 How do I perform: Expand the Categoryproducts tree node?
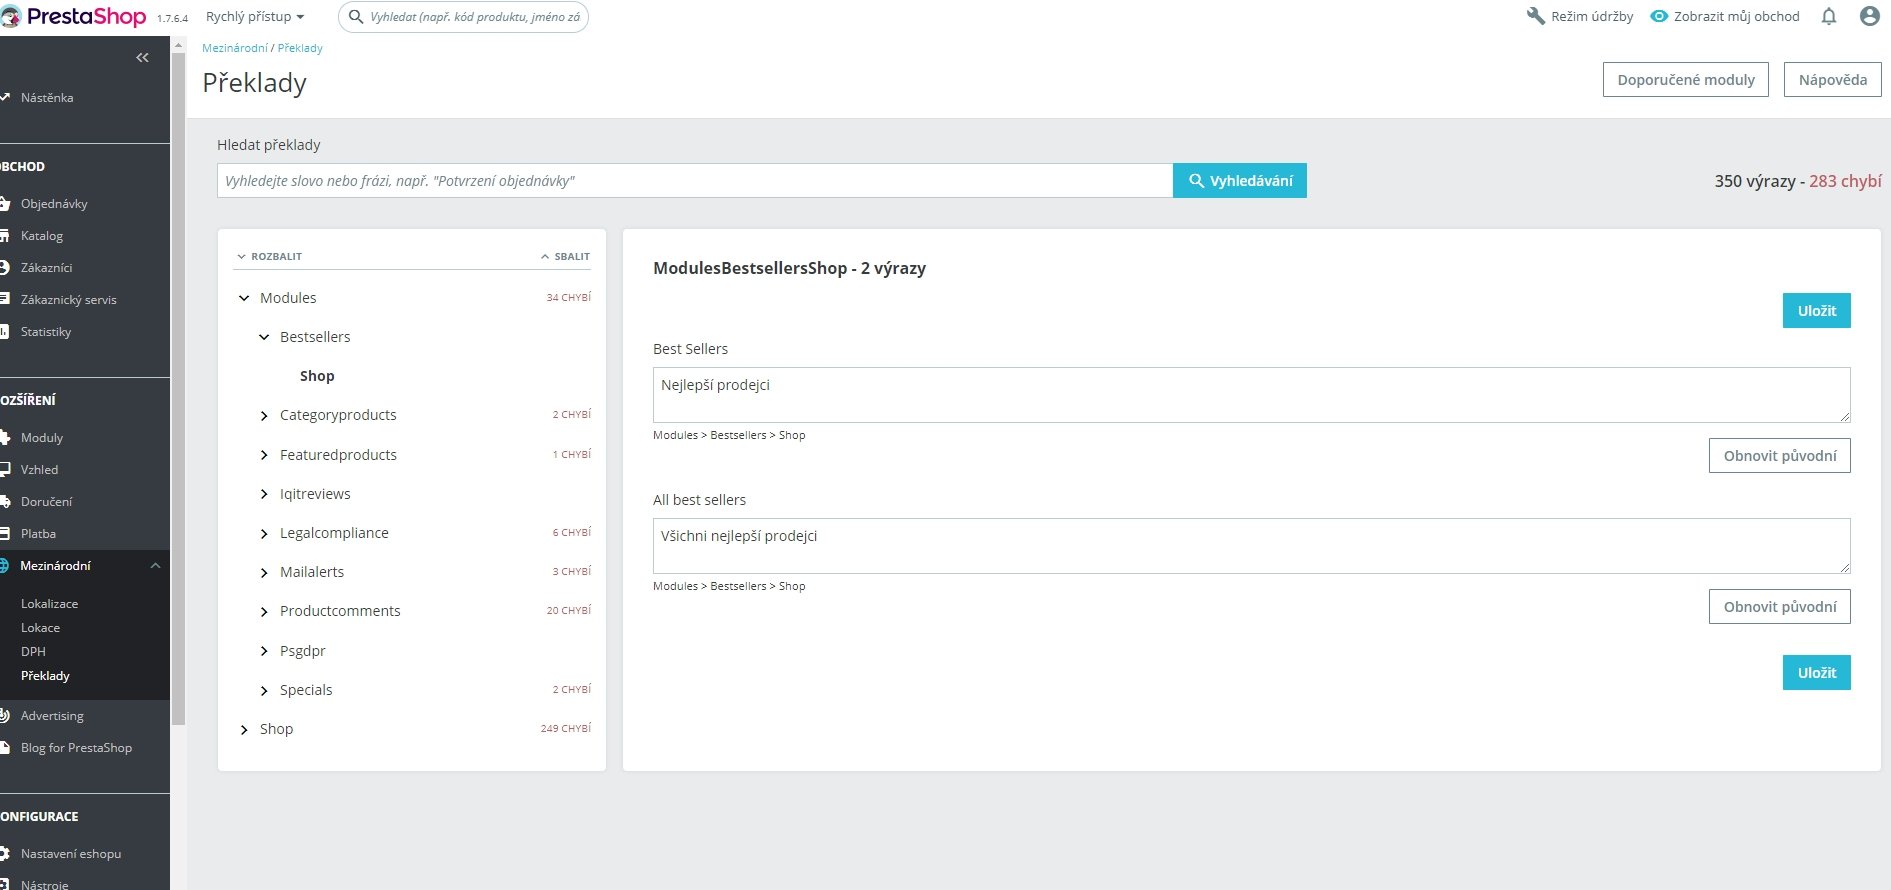click(x=264, y=416)
